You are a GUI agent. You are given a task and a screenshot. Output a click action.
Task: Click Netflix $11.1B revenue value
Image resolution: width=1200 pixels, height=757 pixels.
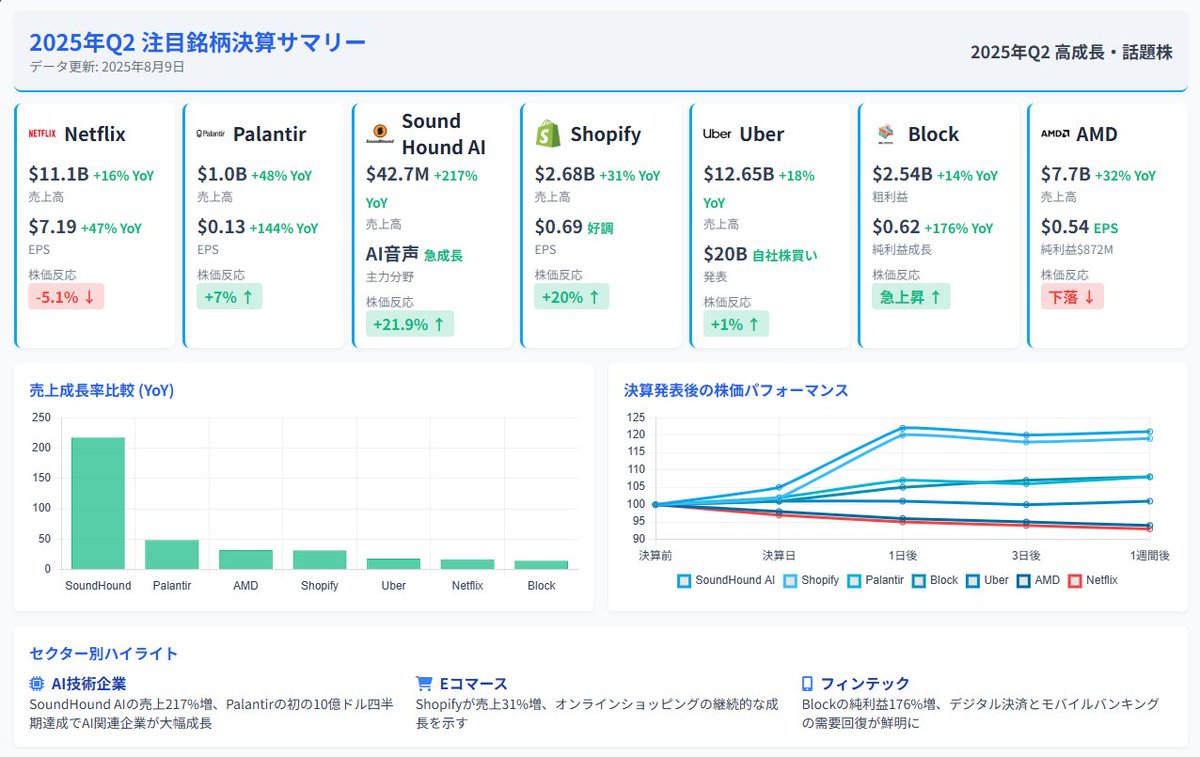59,174
